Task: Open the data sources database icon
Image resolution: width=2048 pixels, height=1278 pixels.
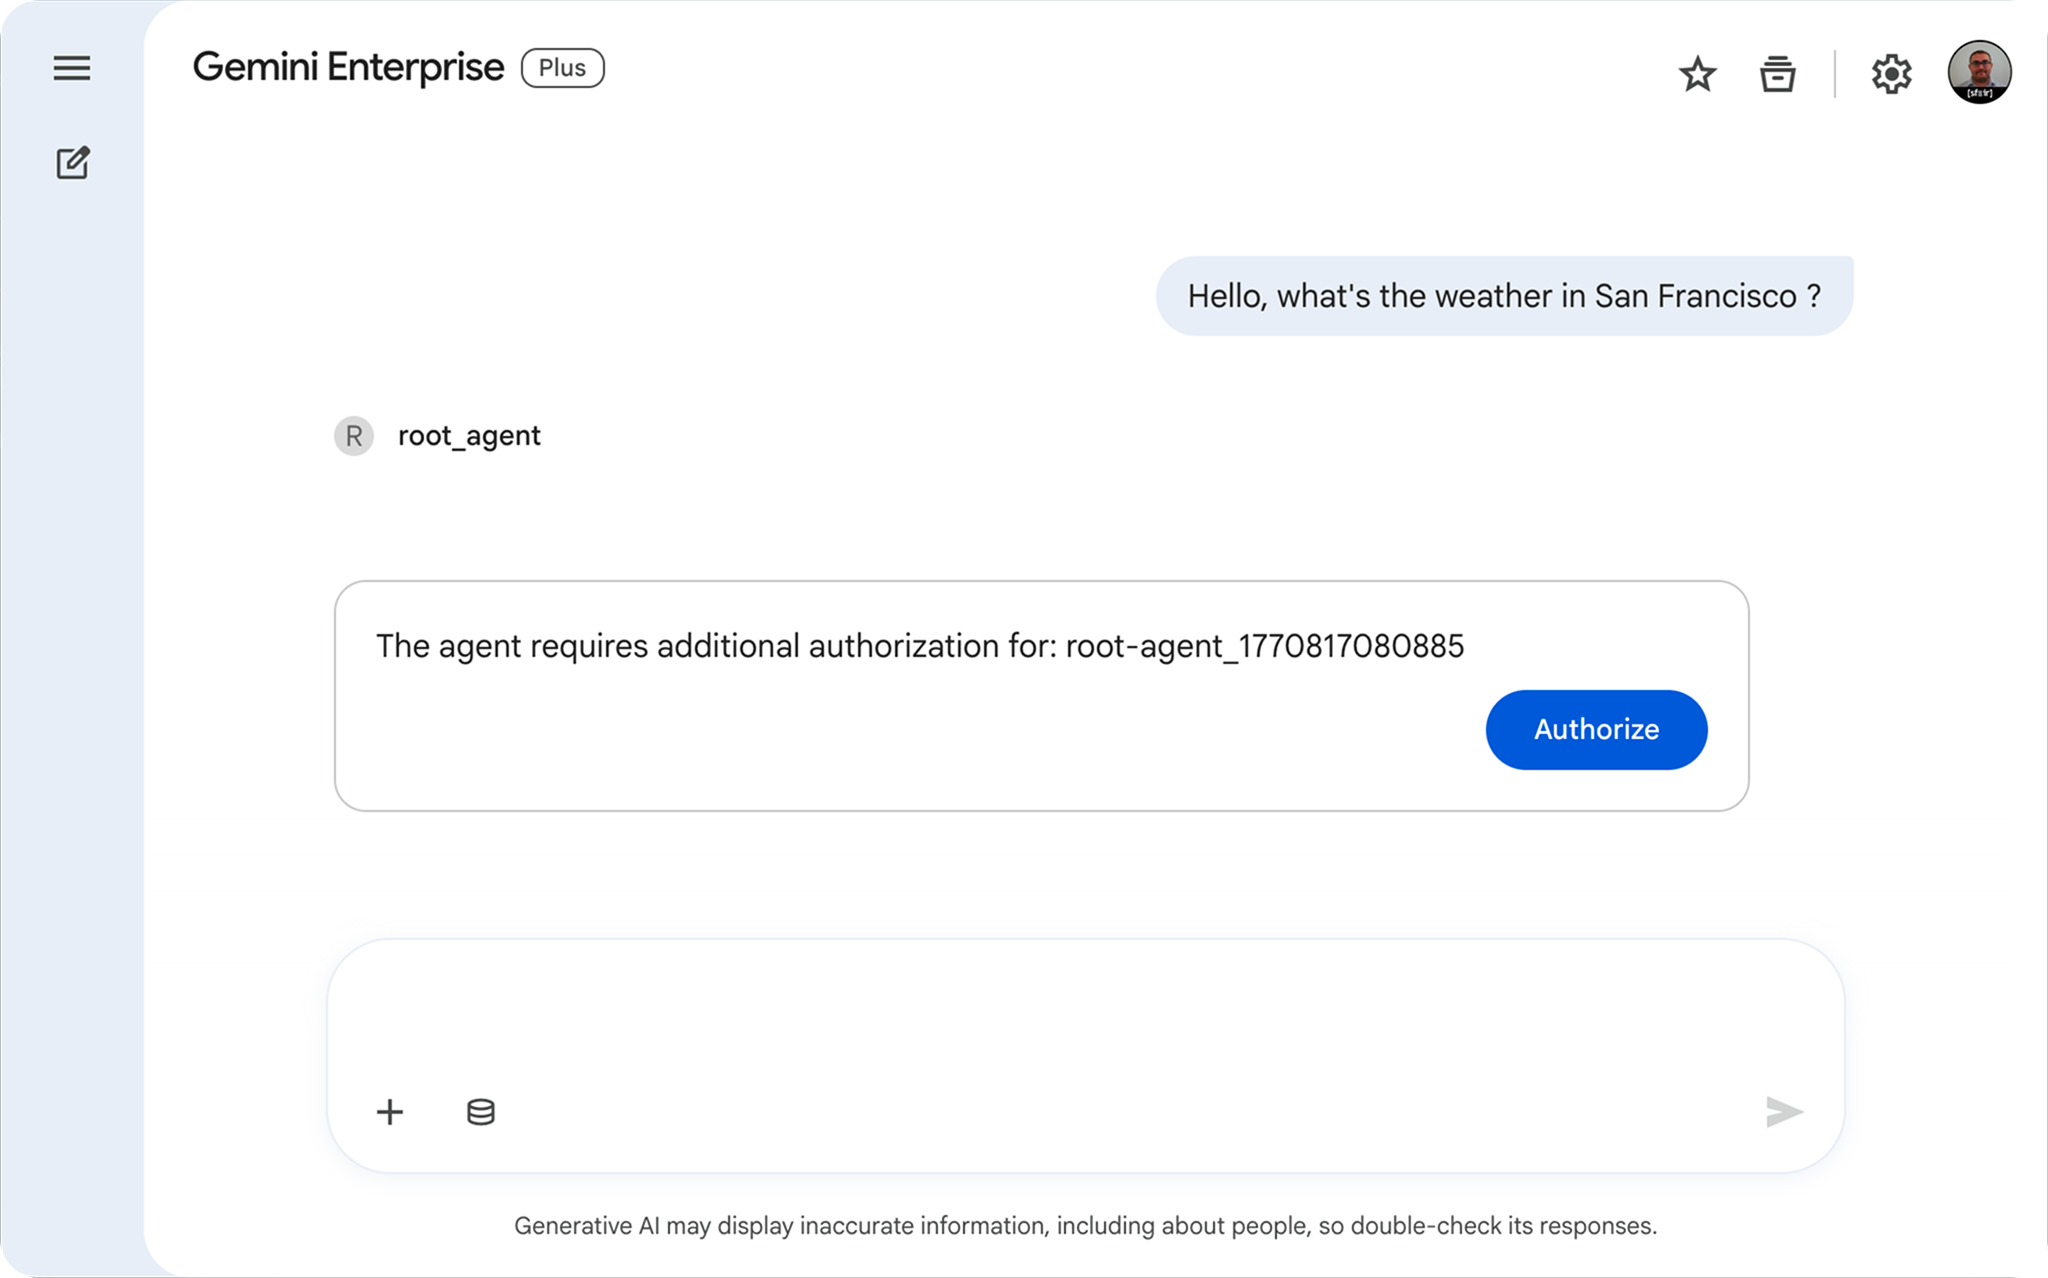Action: coord(481,1111)
